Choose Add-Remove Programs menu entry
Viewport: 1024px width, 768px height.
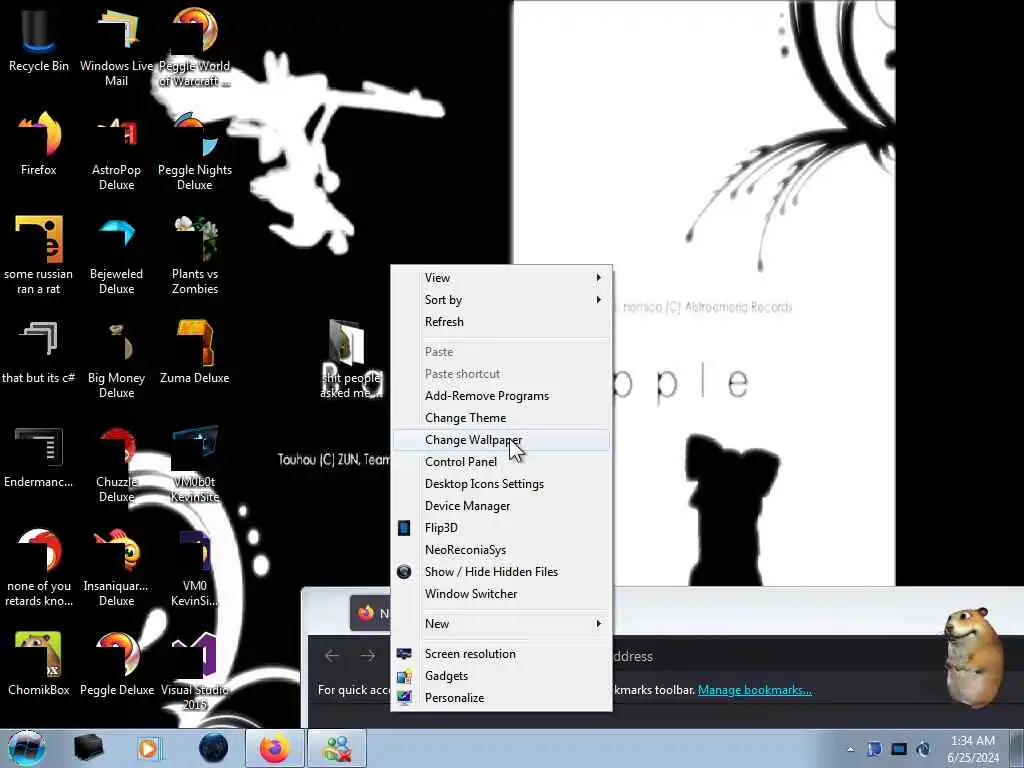502,396
